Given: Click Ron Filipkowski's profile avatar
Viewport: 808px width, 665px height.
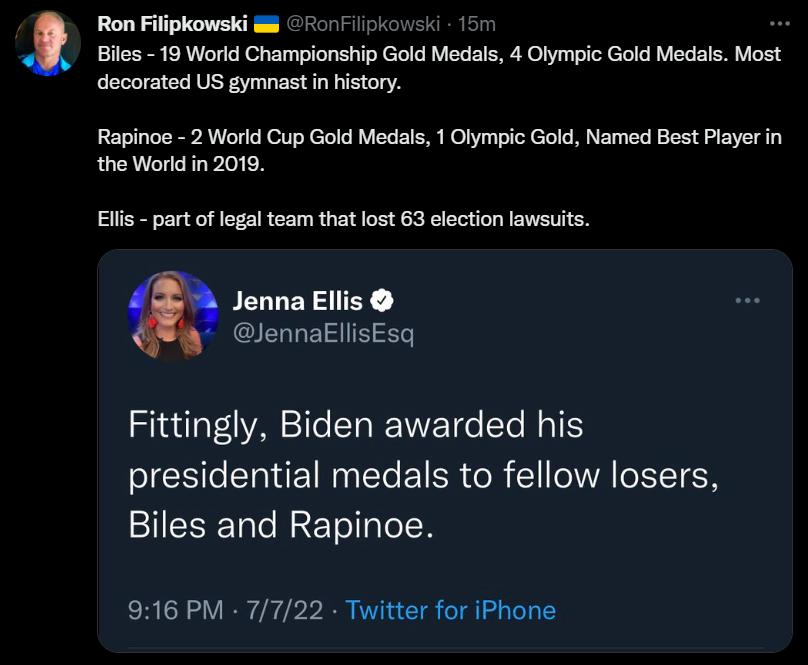Looking at the screenshot, I should 46,38.
